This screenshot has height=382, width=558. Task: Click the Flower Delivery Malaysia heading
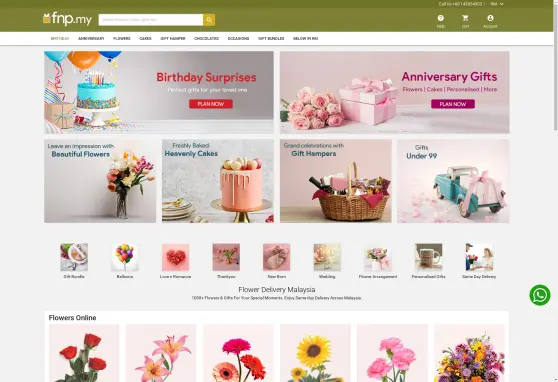[277, 289]
